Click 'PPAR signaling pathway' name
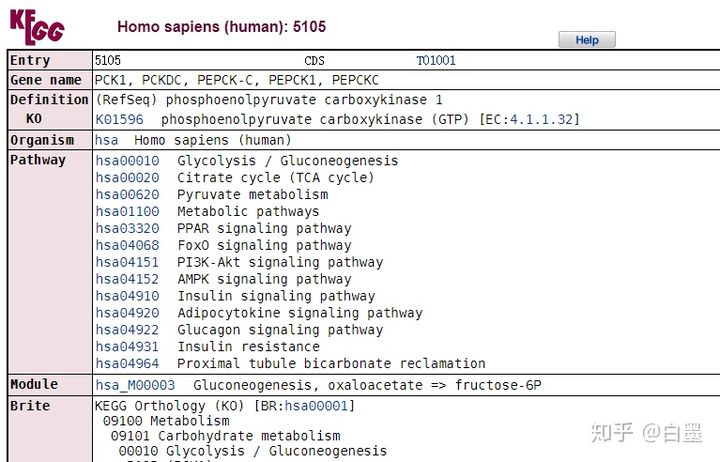The height and width of the screenshot is (462, 720). coord(264,228)
